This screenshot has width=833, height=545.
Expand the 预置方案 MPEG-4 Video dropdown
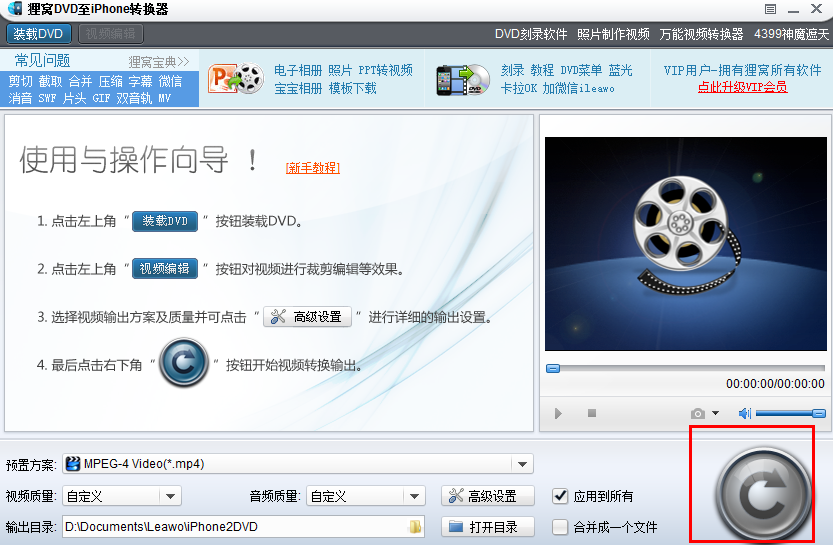[x=522, y=464]
